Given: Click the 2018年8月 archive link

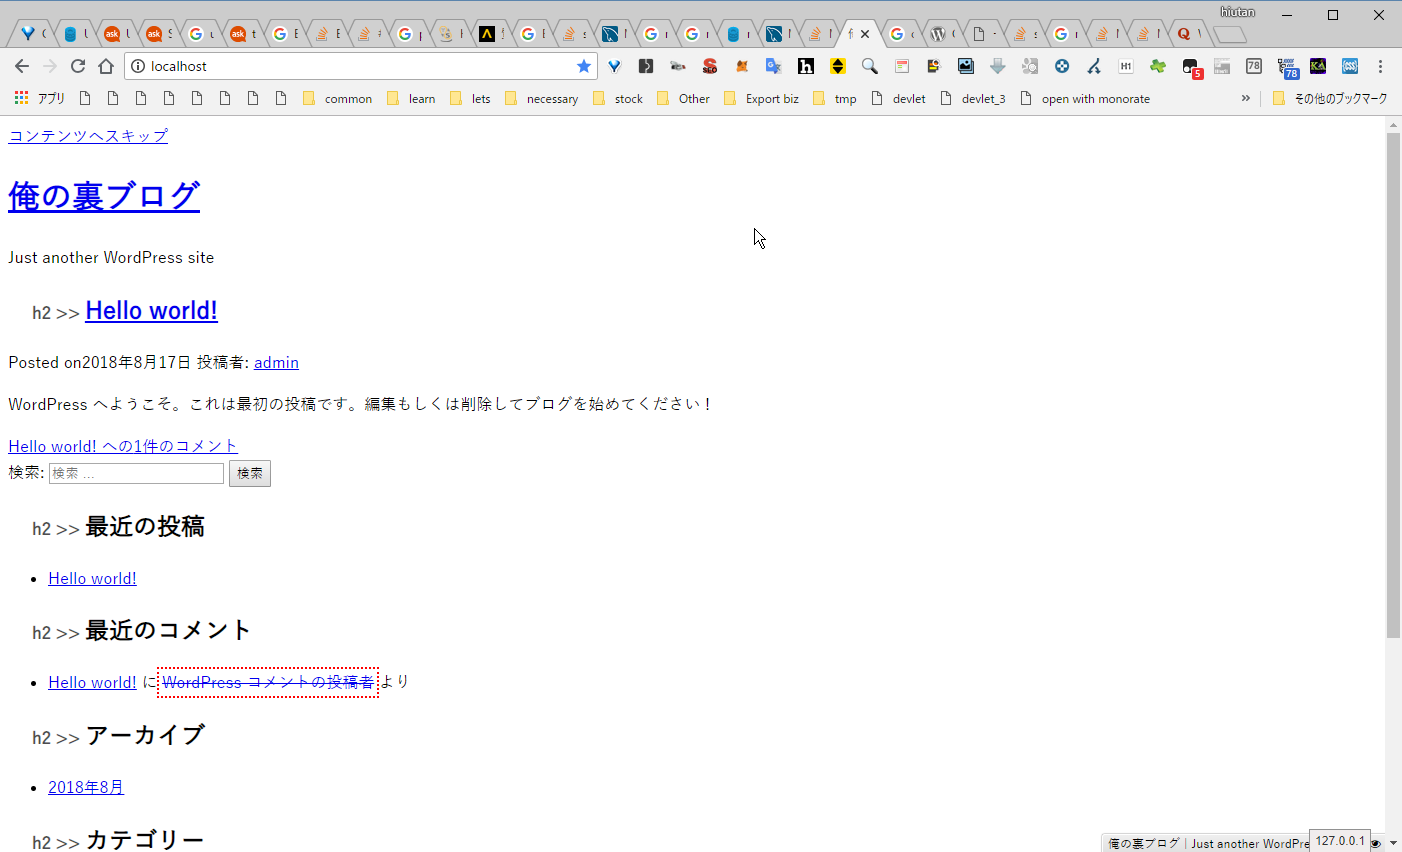Looking at the screenshot, I should pos(86,787).
